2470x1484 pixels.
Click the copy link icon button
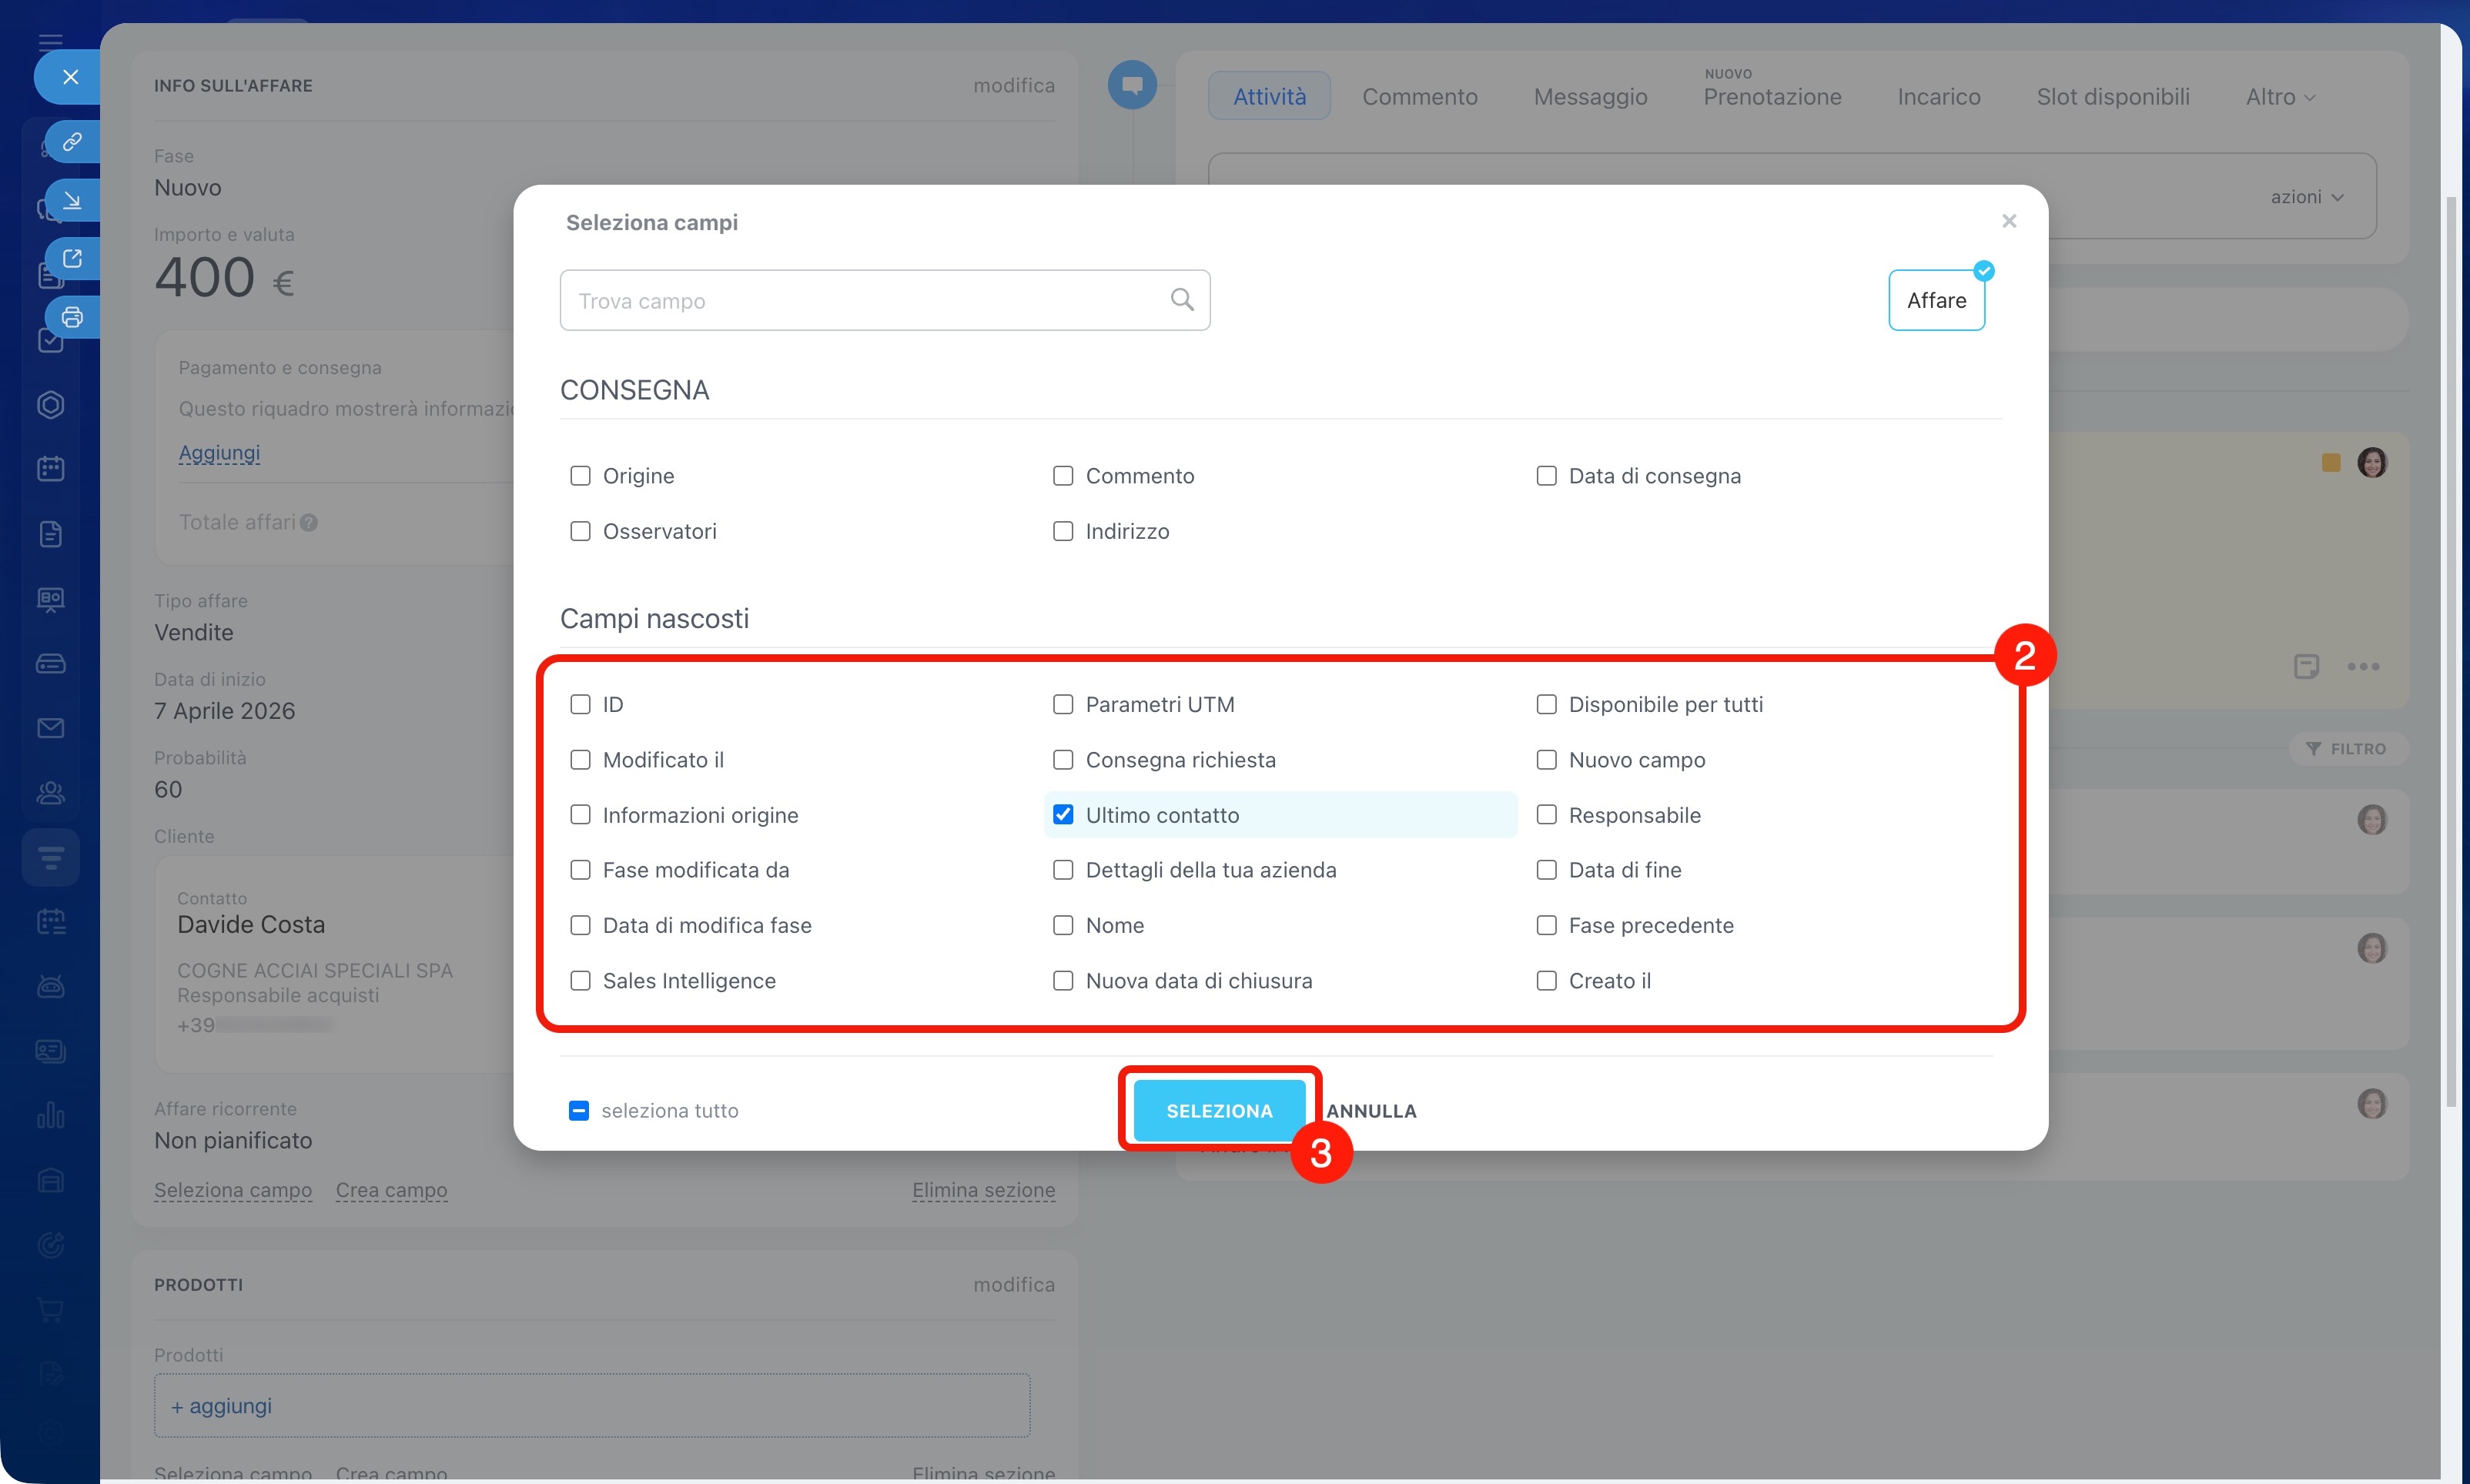pos(72,142)
